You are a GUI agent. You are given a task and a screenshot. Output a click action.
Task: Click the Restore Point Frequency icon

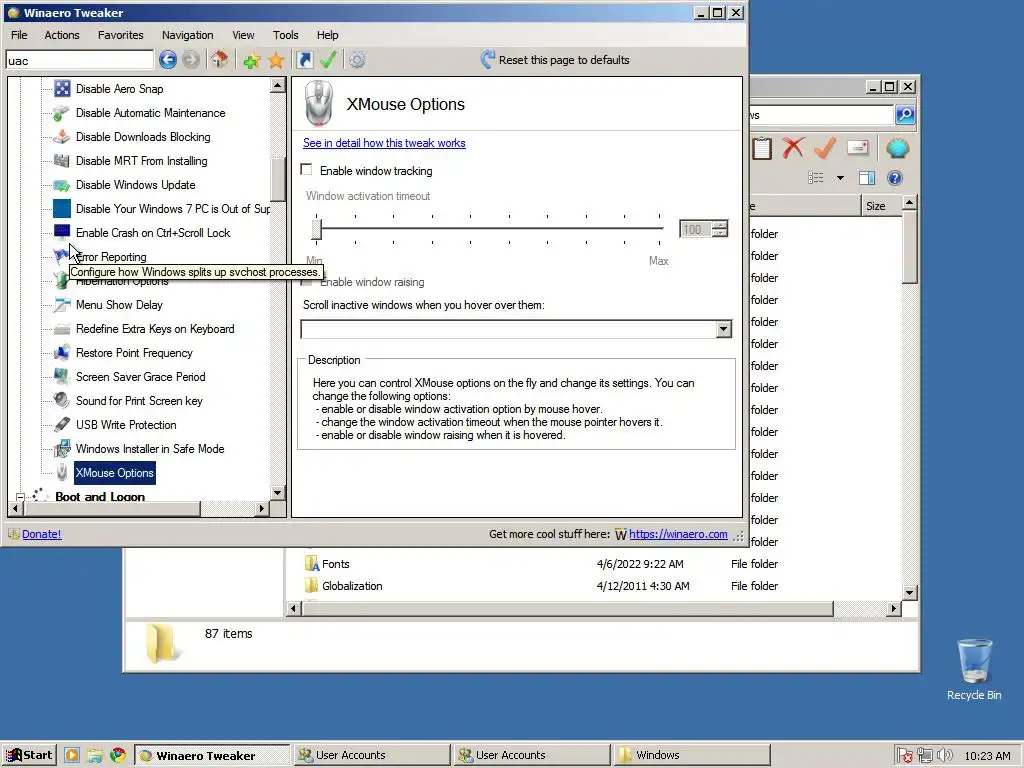click(x=62, y=353)
